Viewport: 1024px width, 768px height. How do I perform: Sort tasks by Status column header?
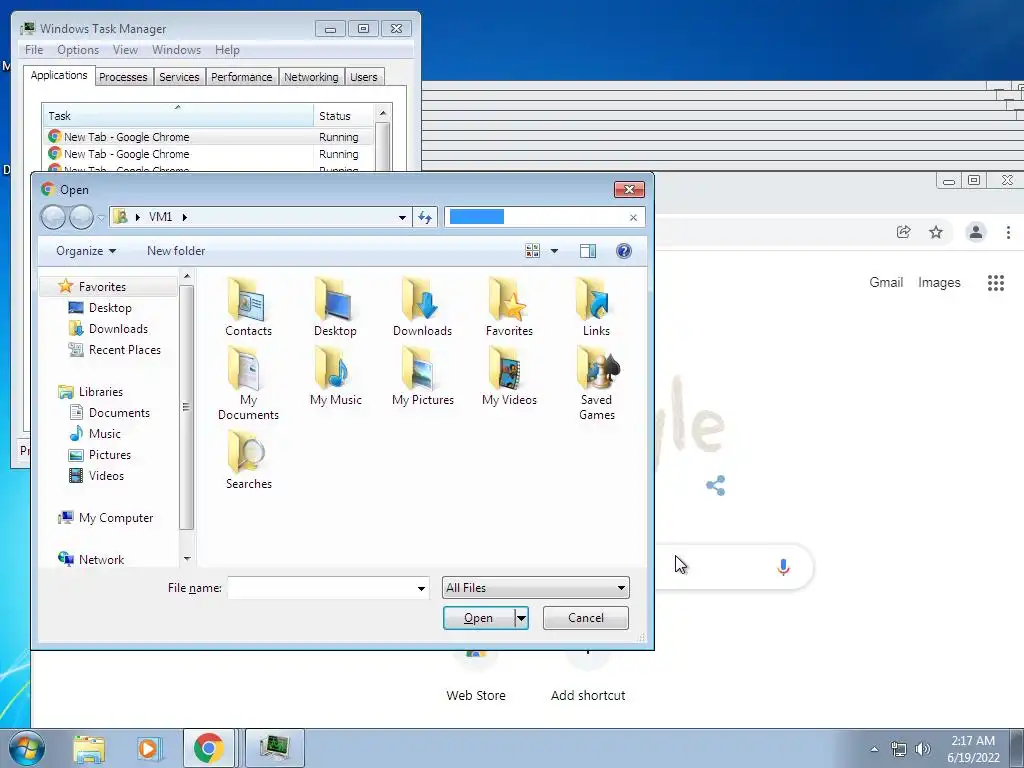point(342,116)
